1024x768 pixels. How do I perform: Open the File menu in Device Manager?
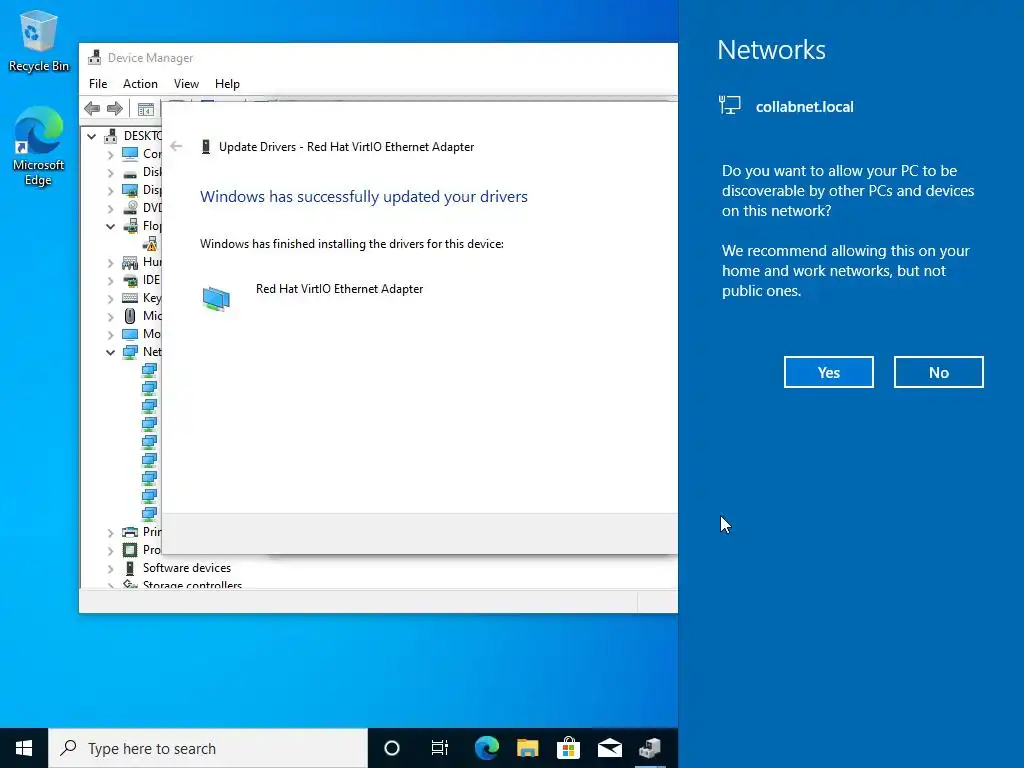pyautogui.click(x=98, y=84)
